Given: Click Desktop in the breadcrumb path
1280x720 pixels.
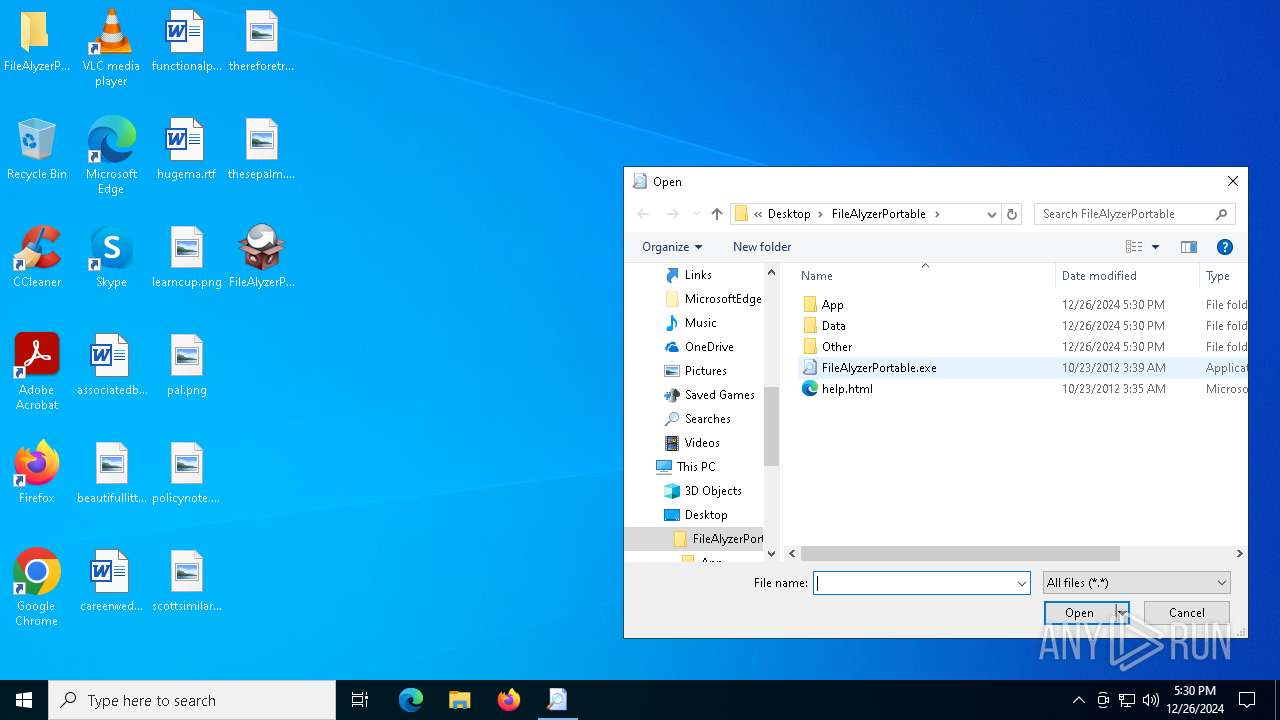Looking at the screenshot, I should 789,214.
